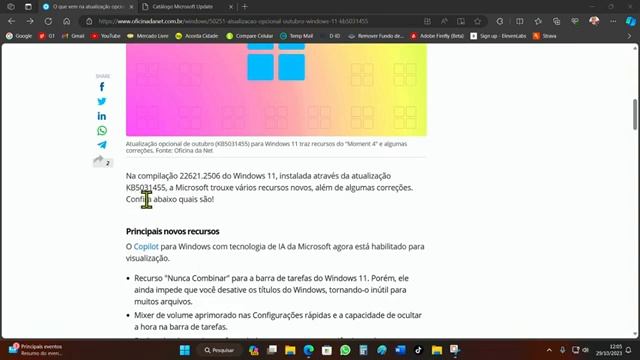Show hidden system tray icons
640x360 pixels.
click(x=549, y=350)
